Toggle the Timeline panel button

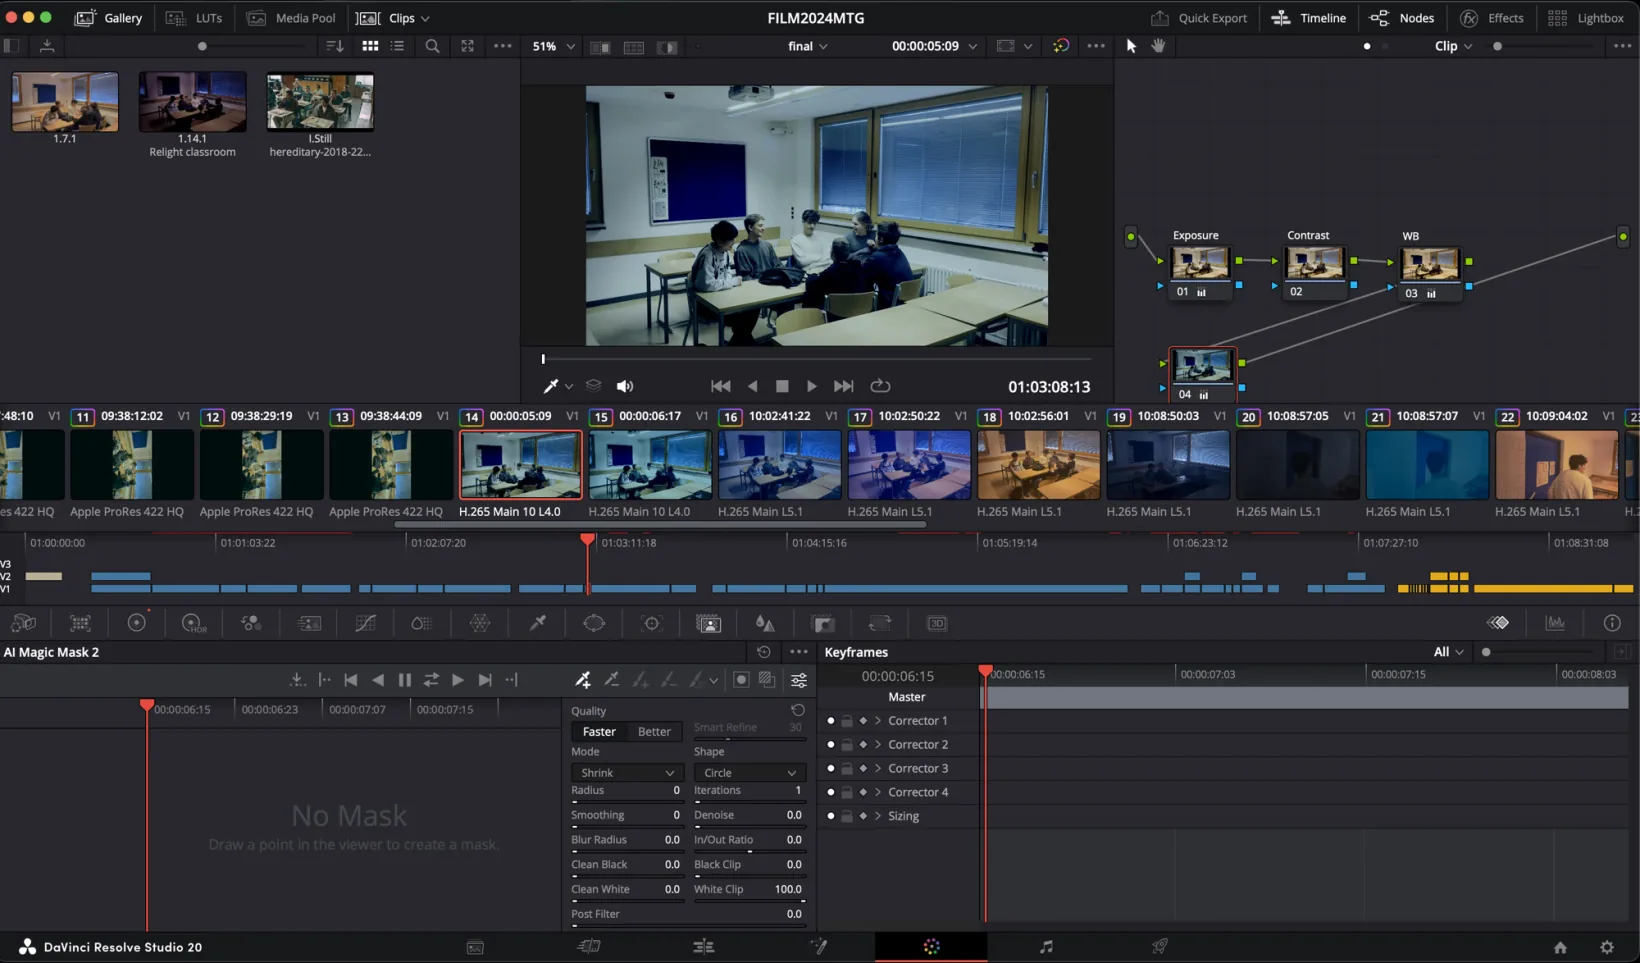1308,18
